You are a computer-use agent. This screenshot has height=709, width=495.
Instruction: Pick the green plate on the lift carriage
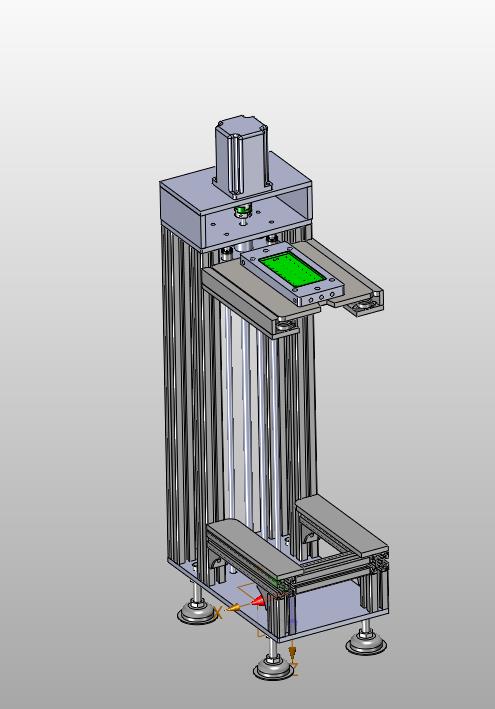click(292, 269)
